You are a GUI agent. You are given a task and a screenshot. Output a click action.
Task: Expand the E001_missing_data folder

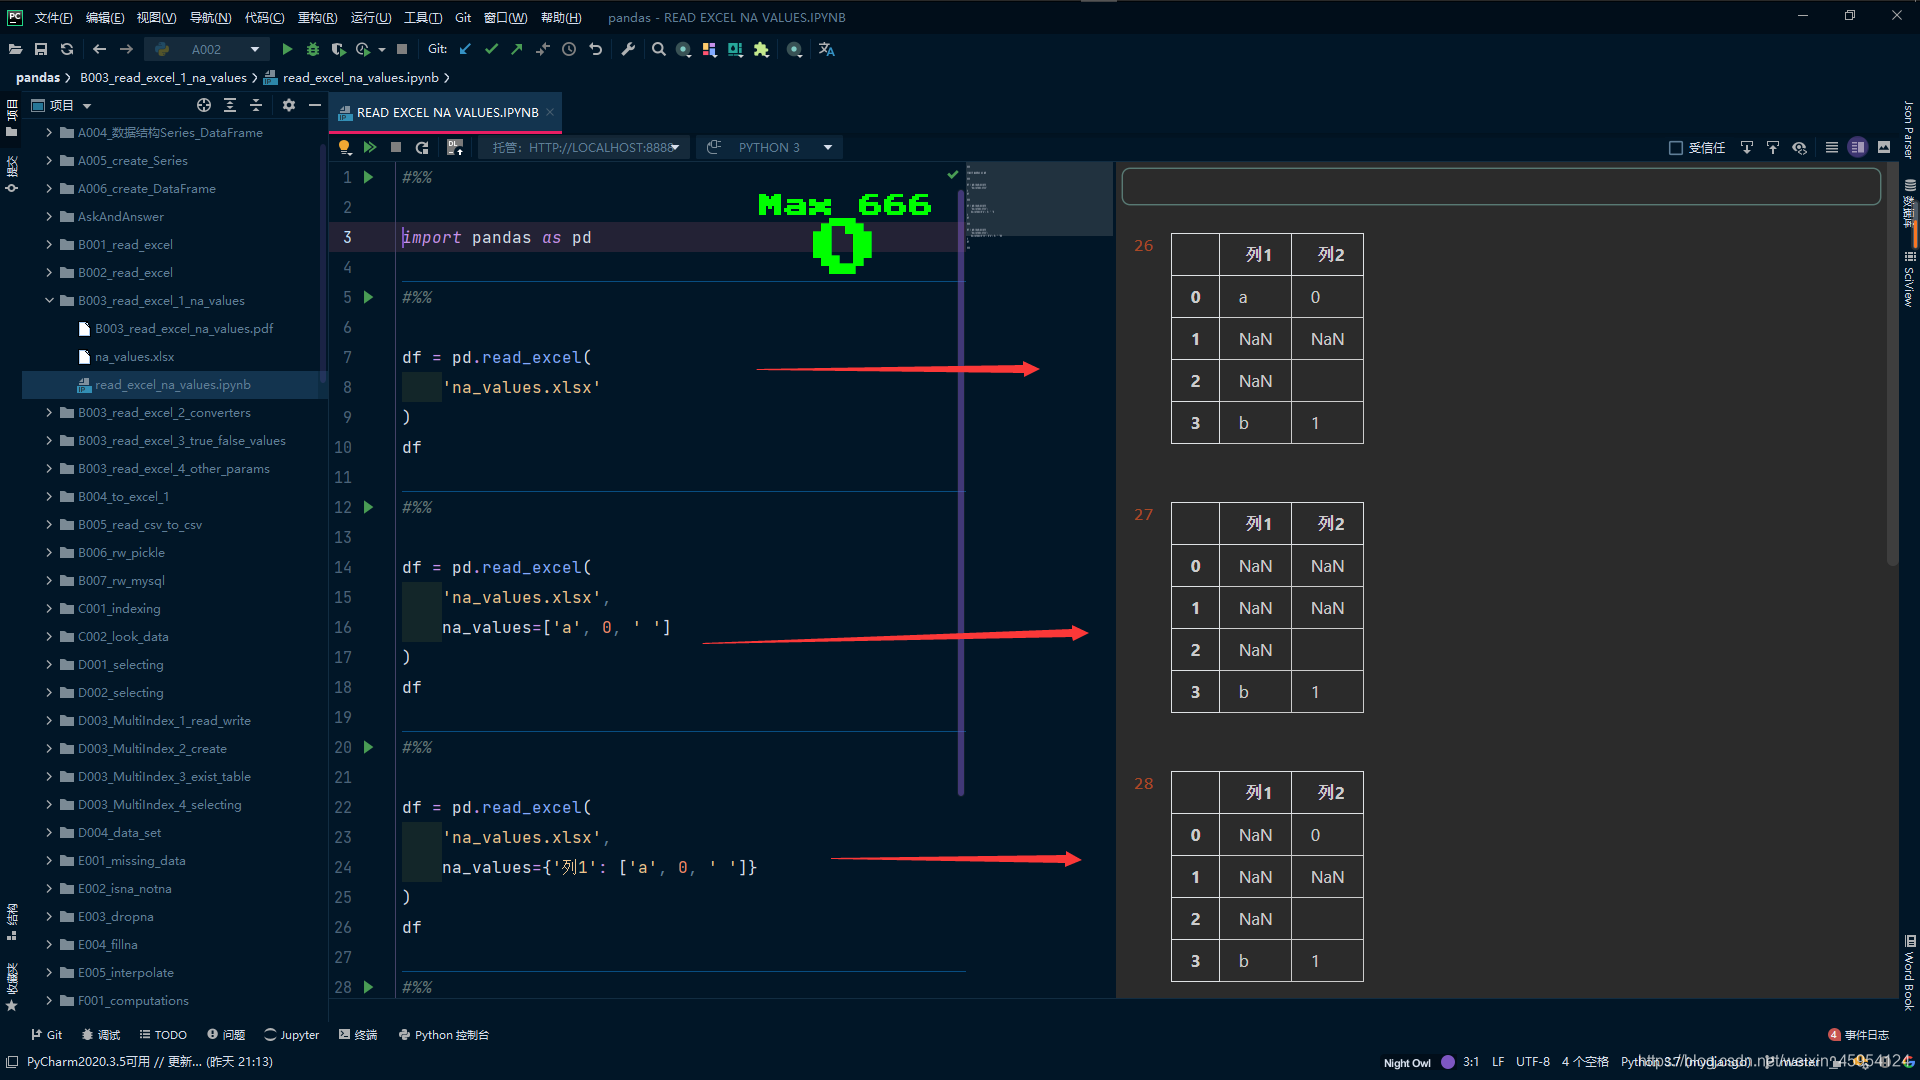tap(49, 860)
